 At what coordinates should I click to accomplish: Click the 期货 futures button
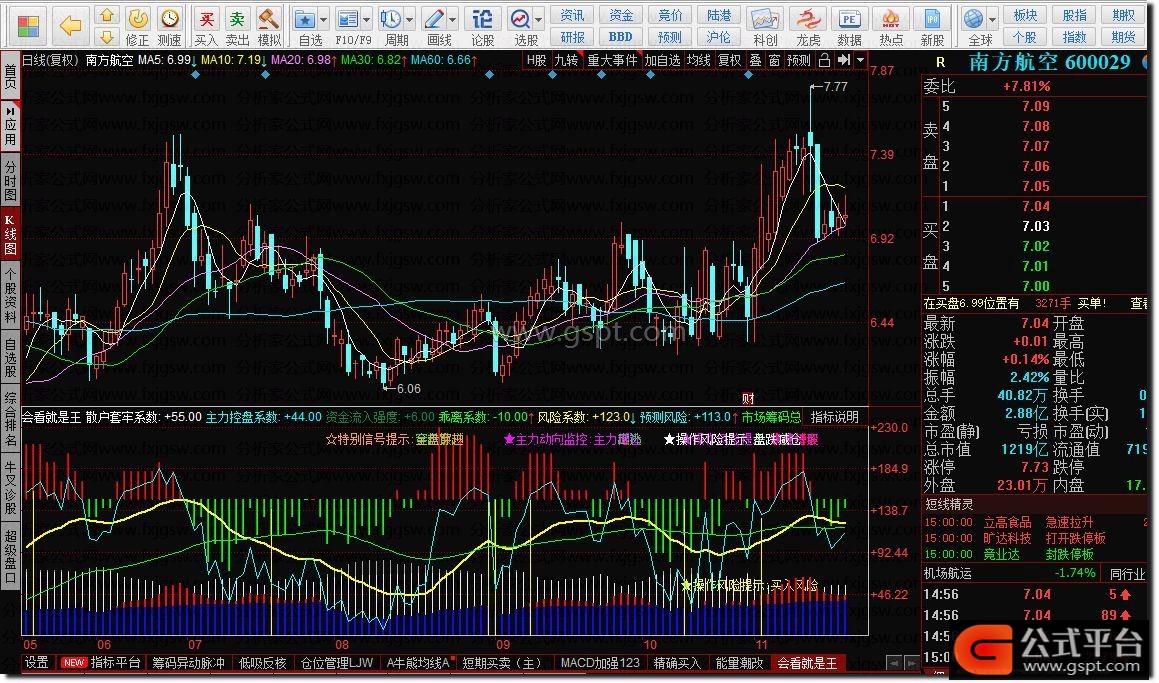tap(1124, 37)
